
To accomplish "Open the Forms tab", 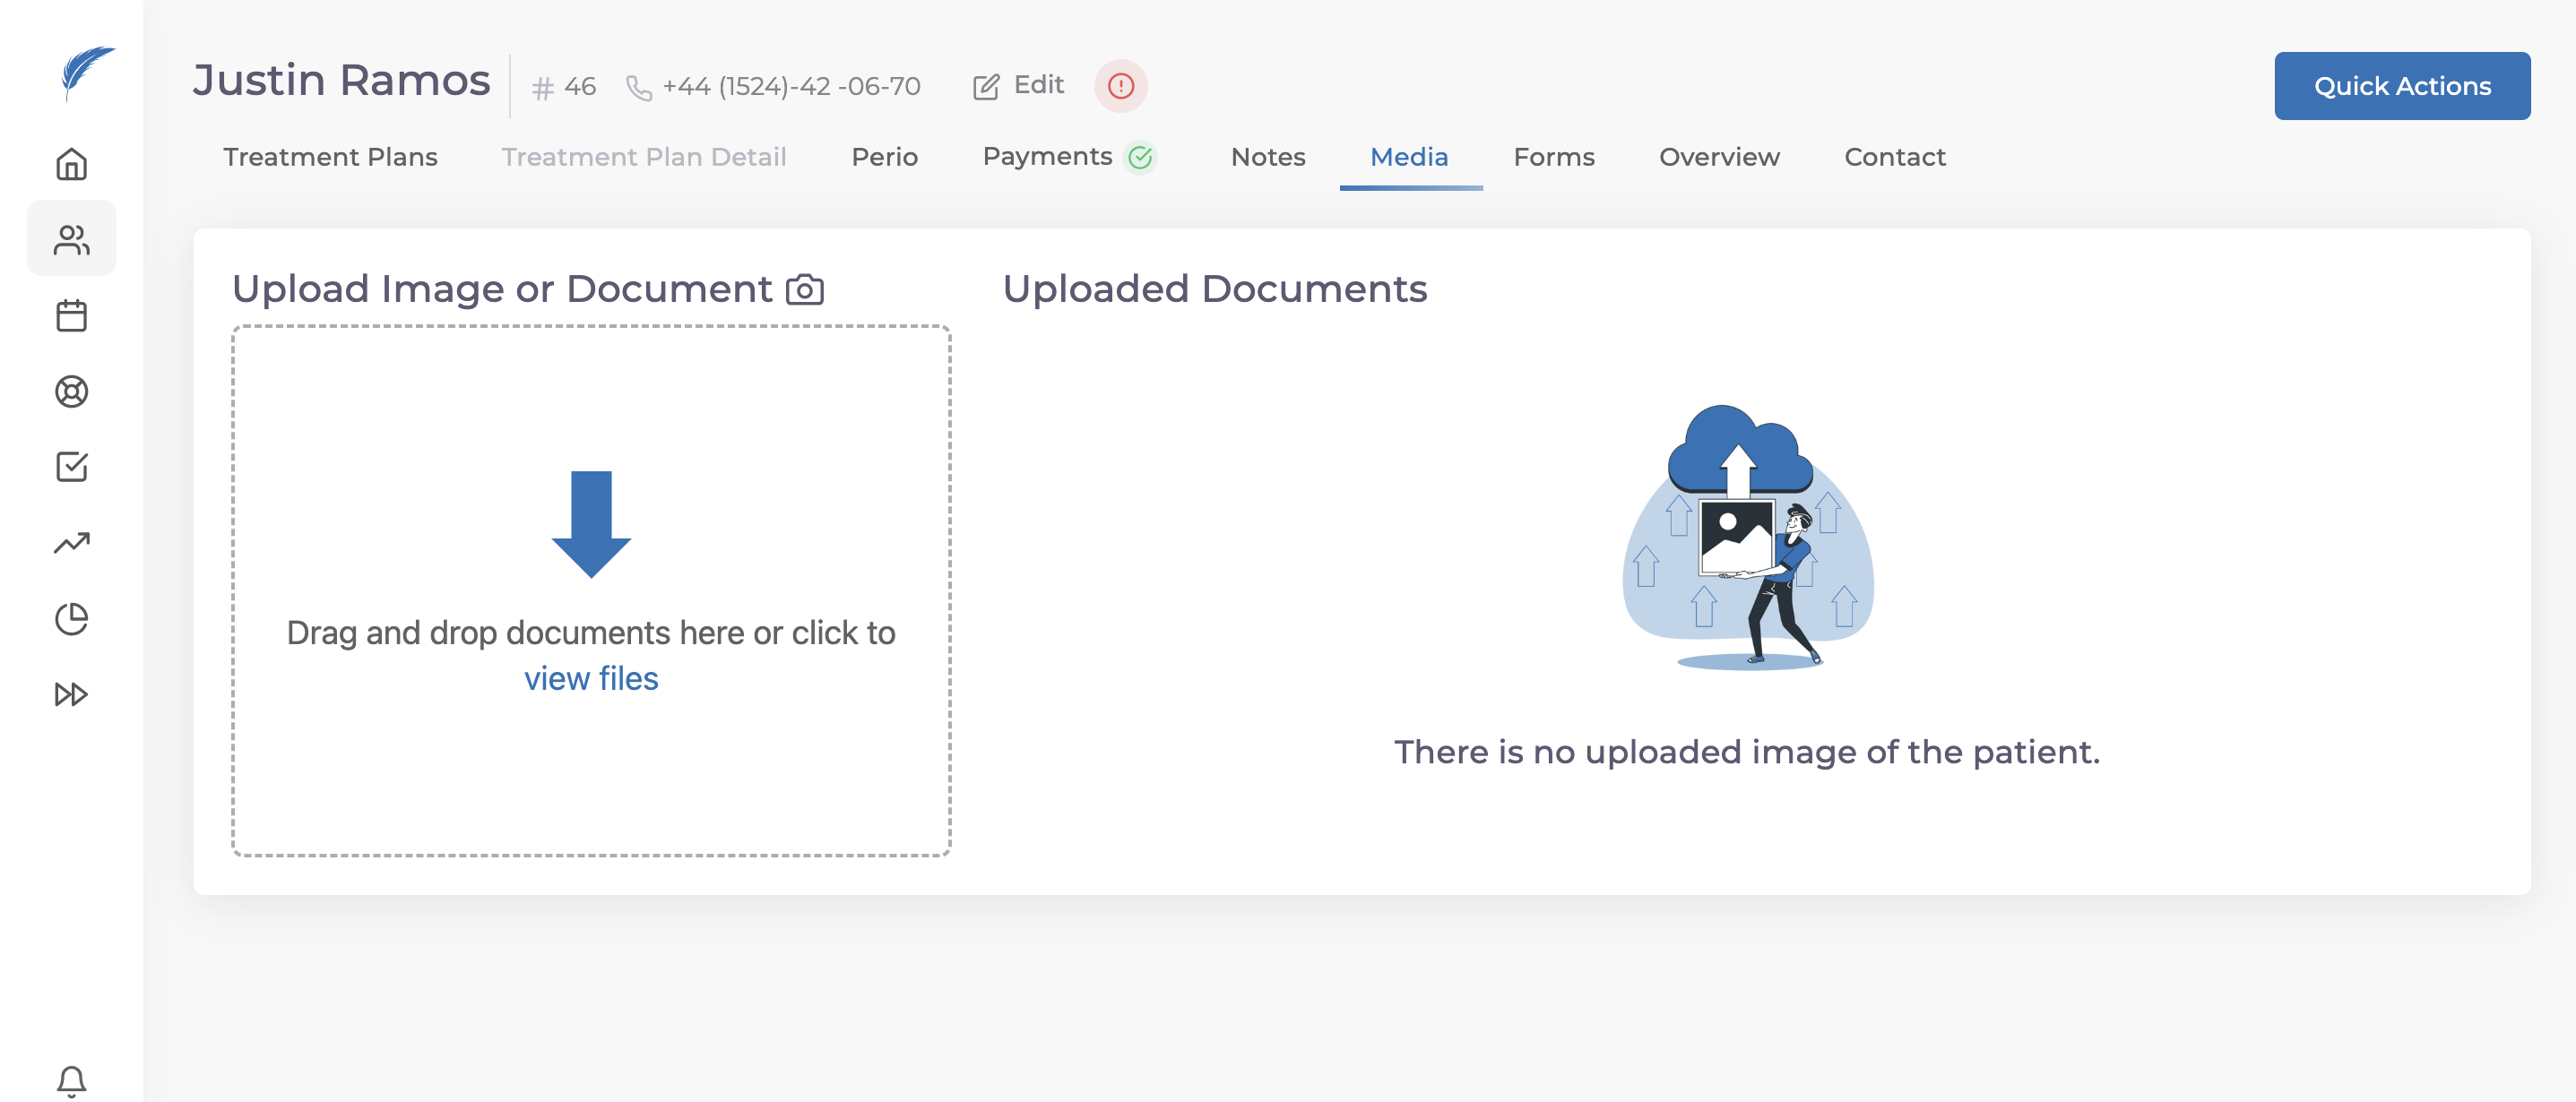I will 1553,157.
